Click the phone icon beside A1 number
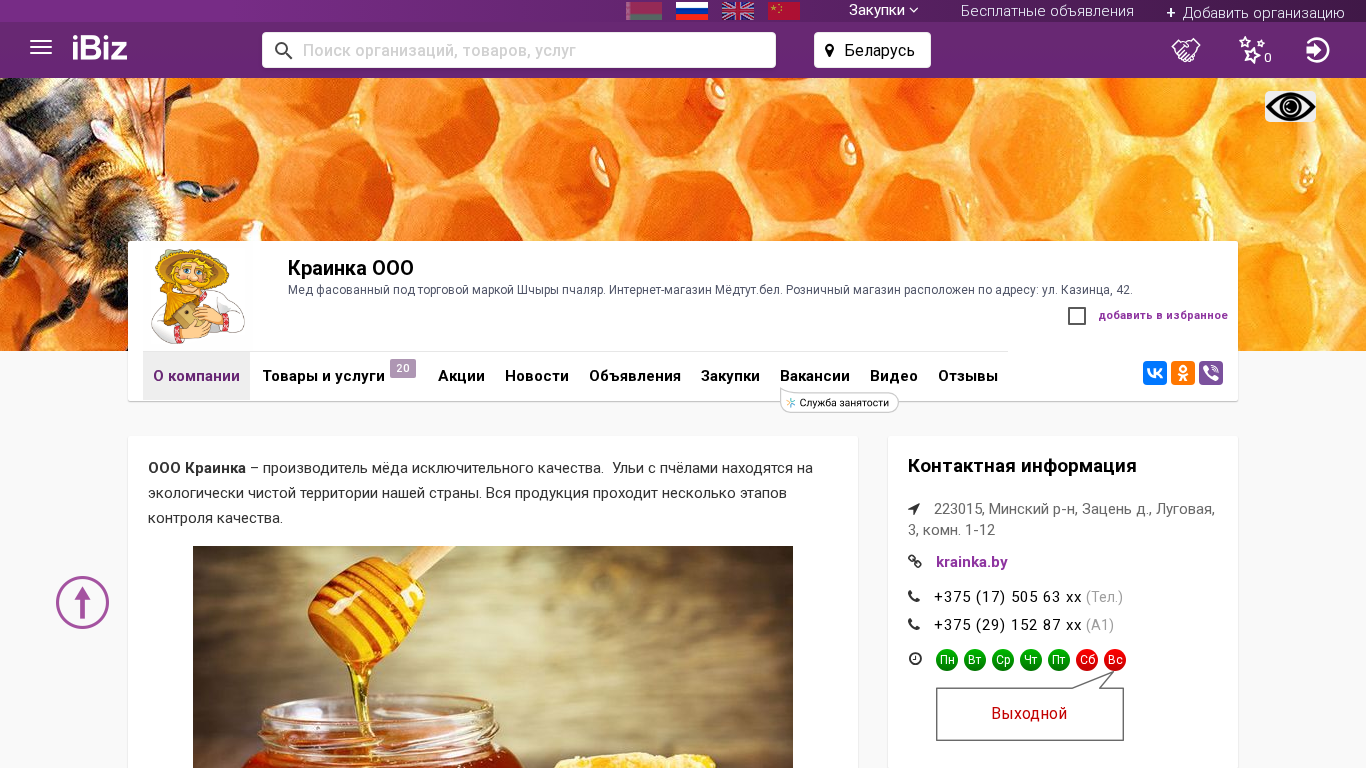 click(914, 625)
